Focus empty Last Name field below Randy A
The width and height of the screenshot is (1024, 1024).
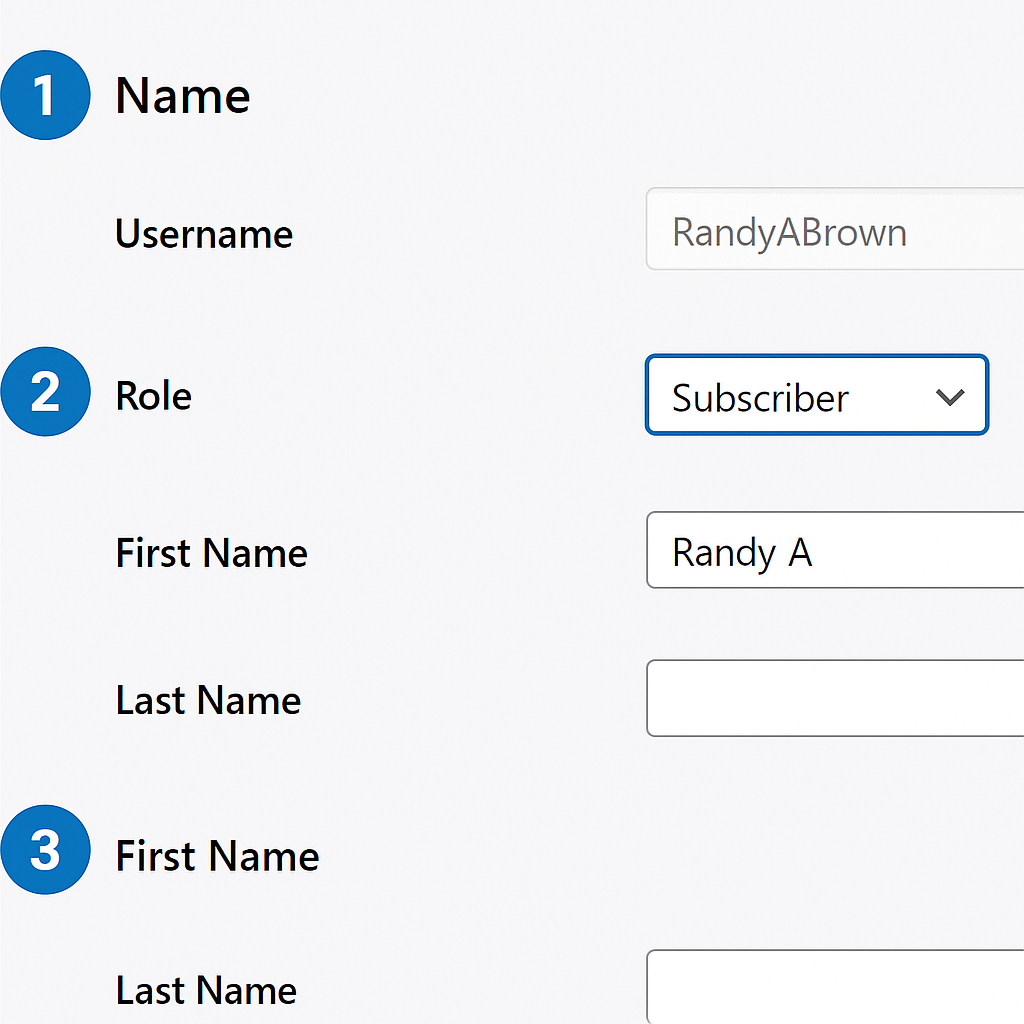[x=835, y=698]
